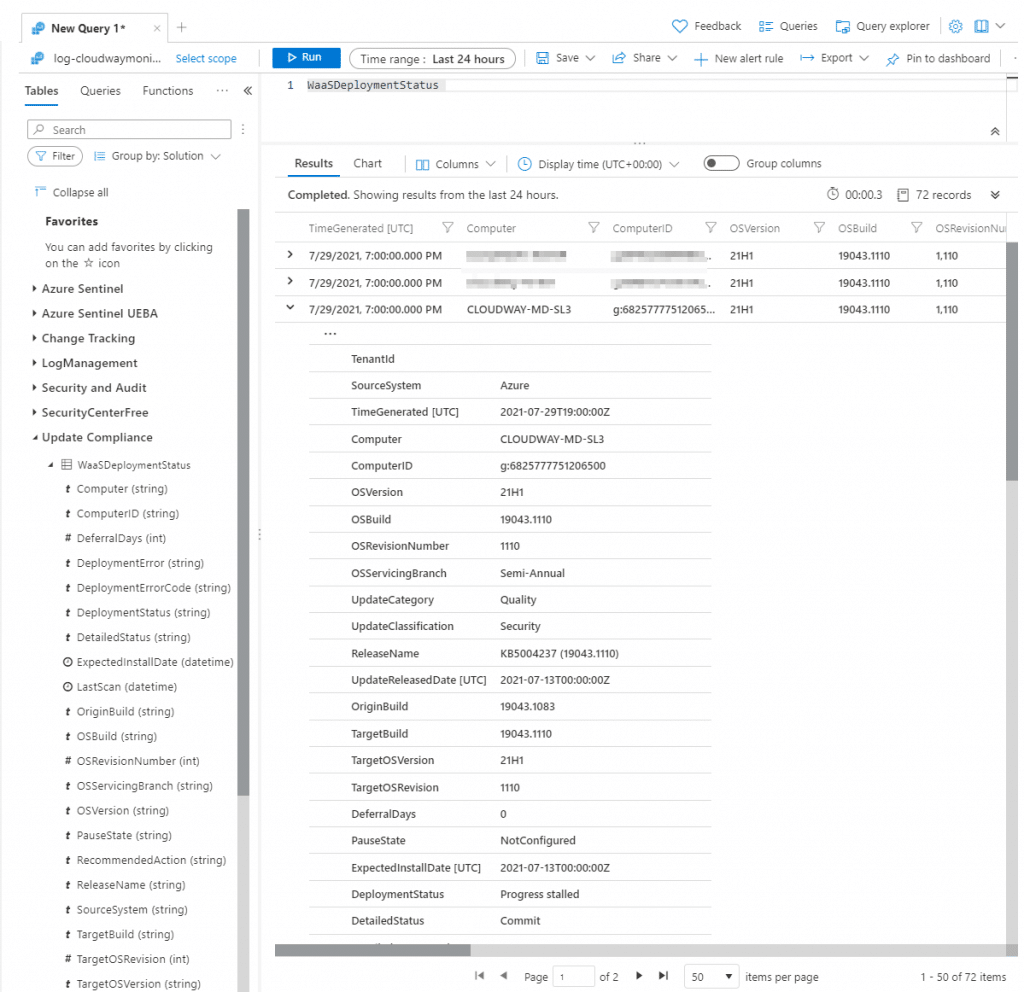Image resolution: width=1024 pixels, height=992 pixels.
Task: Open the Columns chooser dropdown
Action: pos(455,164)
